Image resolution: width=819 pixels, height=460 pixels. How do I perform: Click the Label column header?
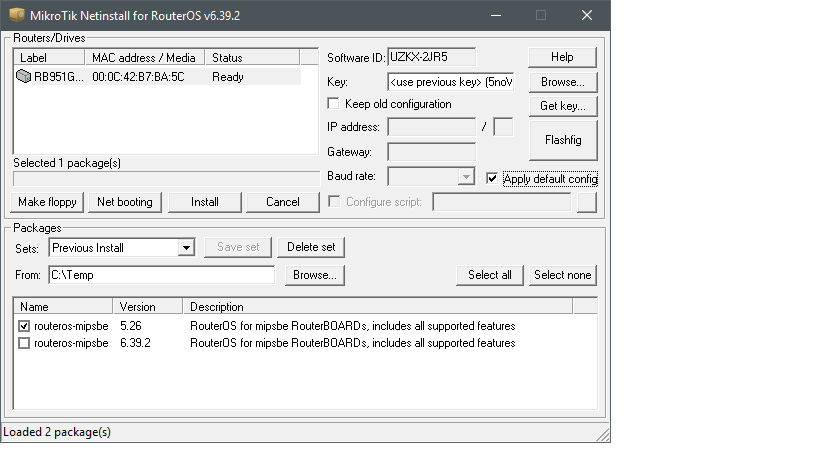click(x=49, y=57)
